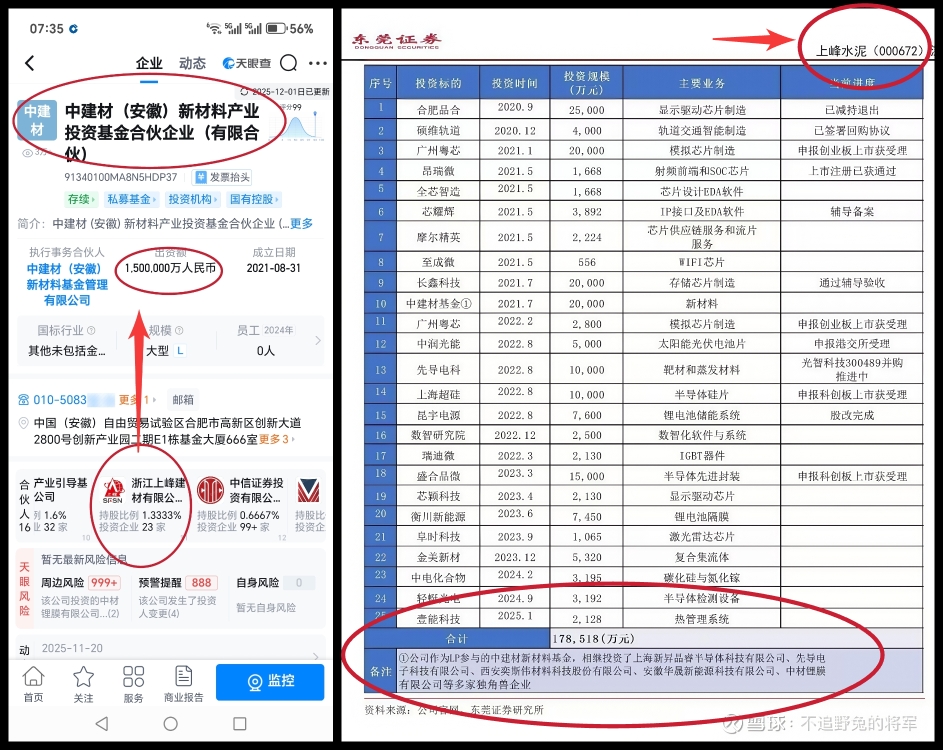Screen dimensions: 943x750
Task: Open the 国有控股 tag
Action: tap(254, 199)
